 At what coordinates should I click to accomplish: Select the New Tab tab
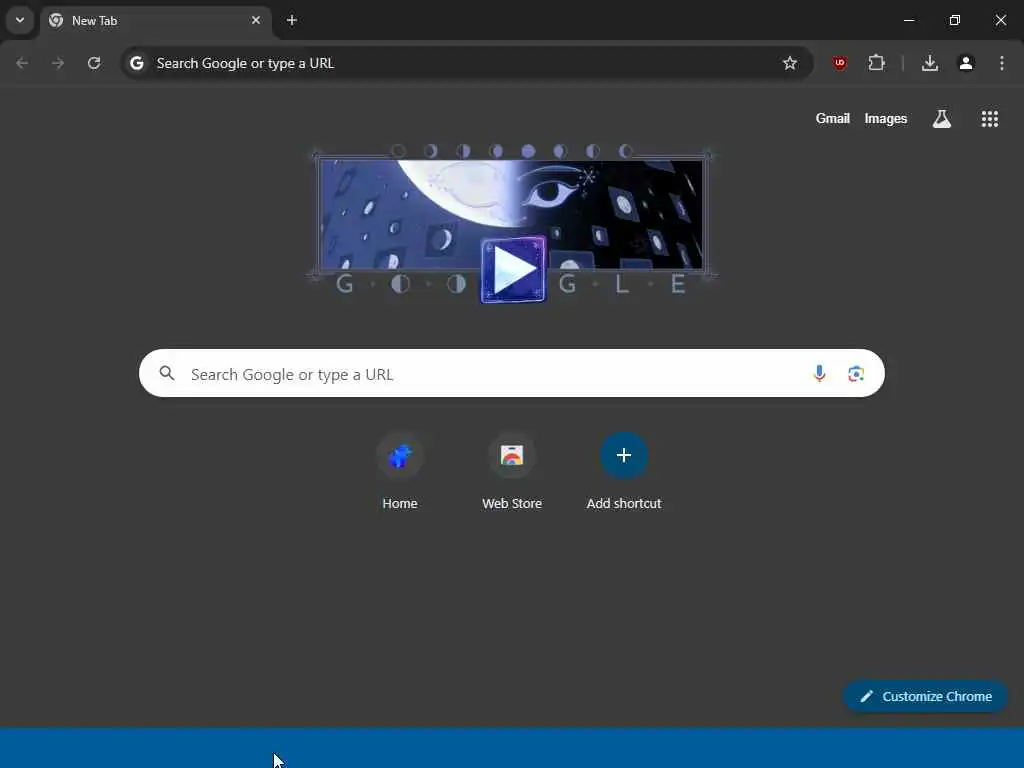(155, 21)
